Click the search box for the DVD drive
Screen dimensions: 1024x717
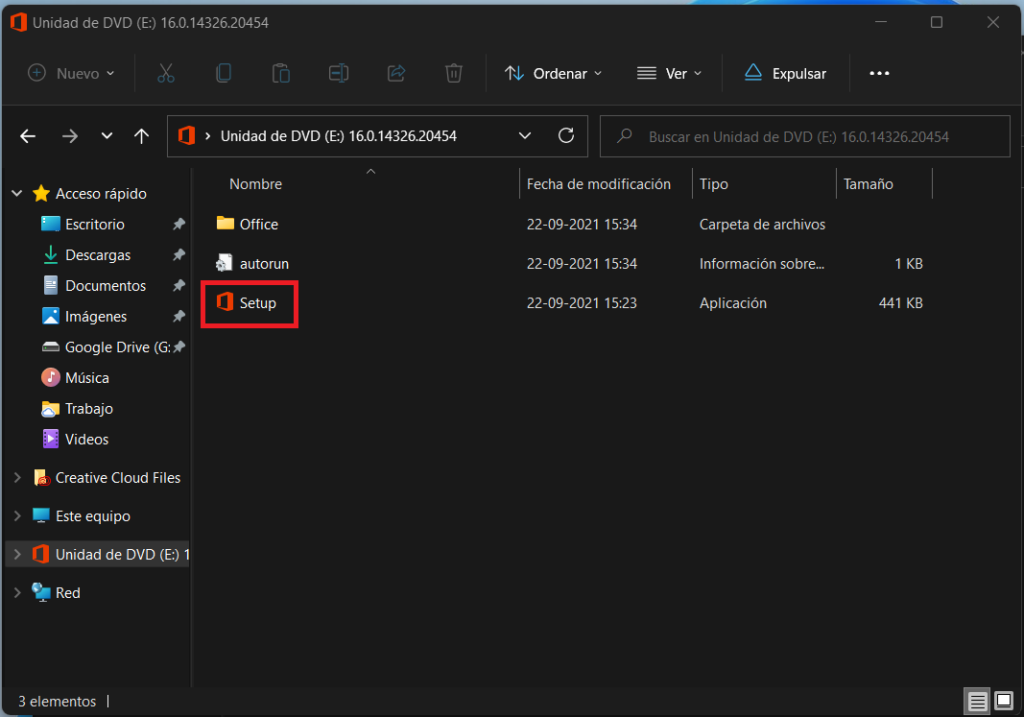point(805,136)
